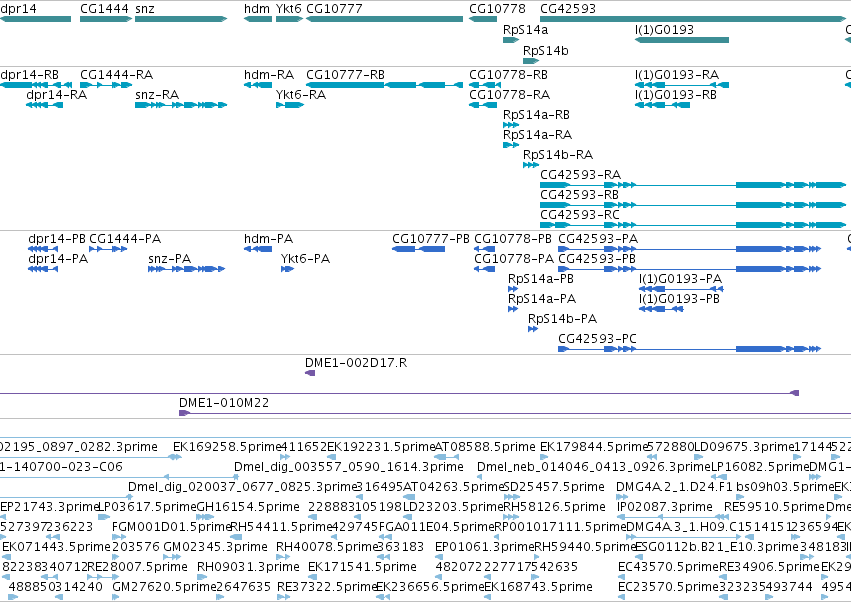The image size is (851, 602).
Task: Open the CG42593-PC protein label
Action: (x=597, y=339)
